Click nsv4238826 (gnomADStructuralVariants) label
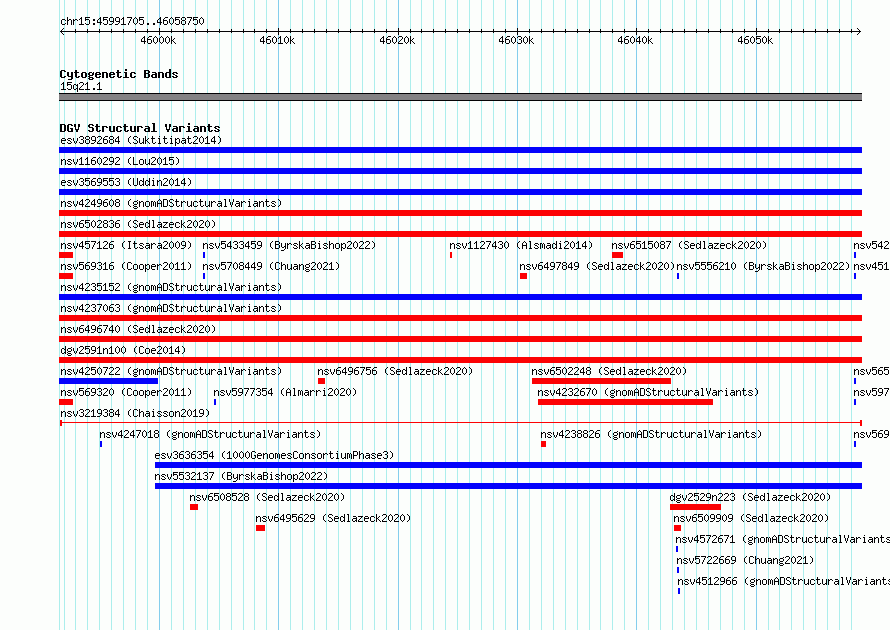Viewport: 890px width, 630px height. (651, 434)
